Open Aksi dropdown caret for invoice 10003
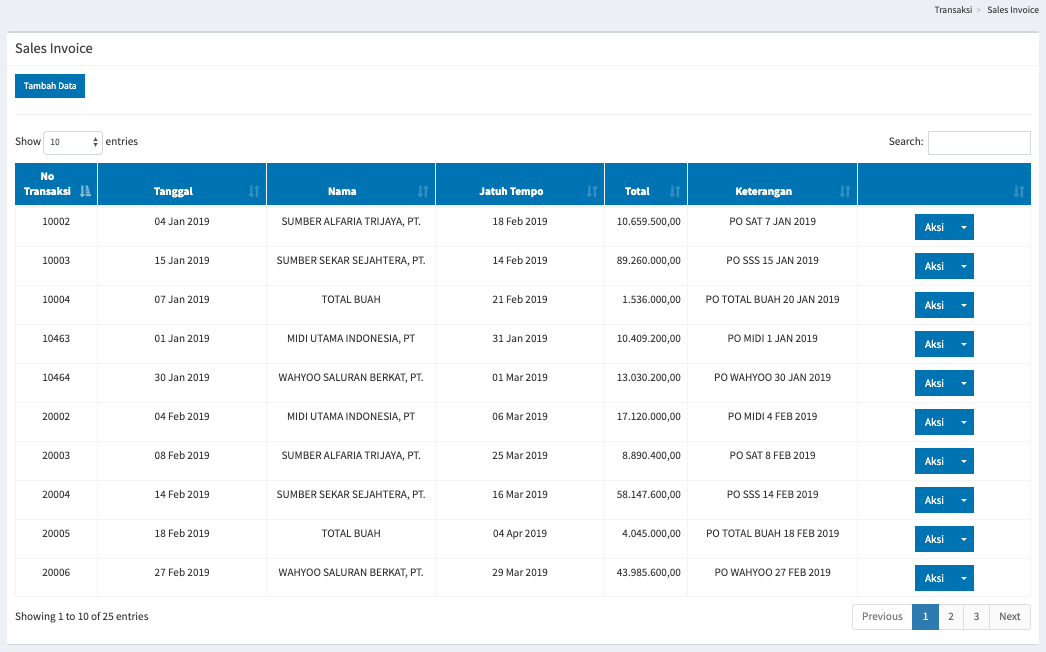This screenshot has height=652, width=1046. pyautogui.click(x=963, y=266)
